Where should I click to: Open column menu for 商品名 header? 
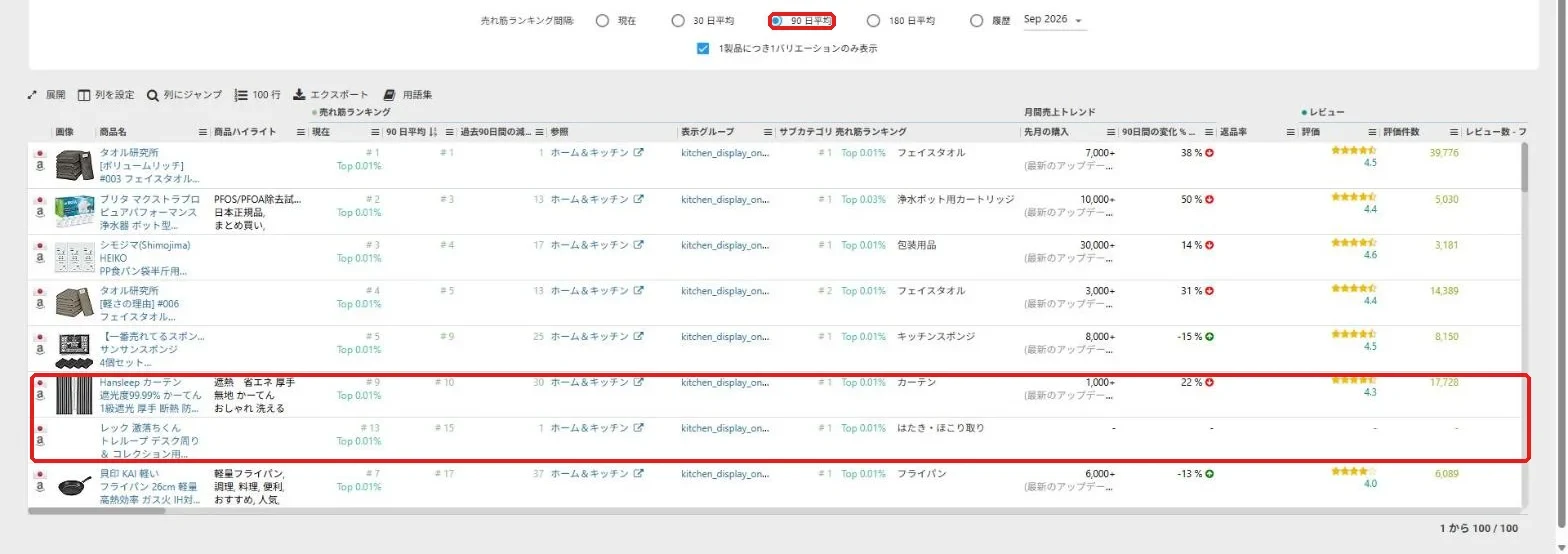[x=203, y=132]
